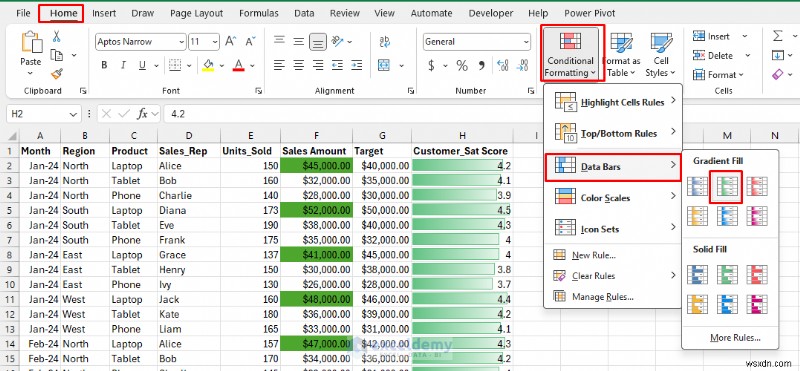Open the Power Pivot tab
The width and height of the screenshot is (800, 371).
(590, 13)
